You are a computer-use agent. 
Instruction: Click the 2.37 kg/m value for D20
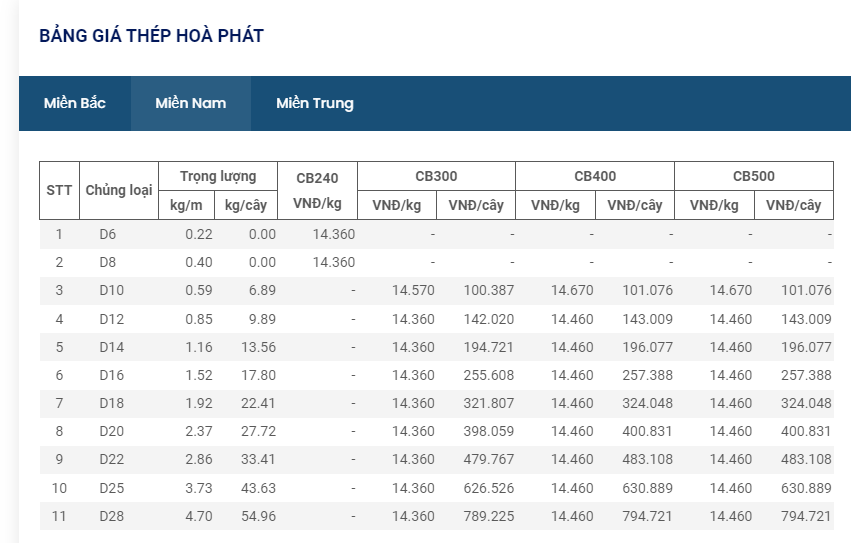[x=199, y=431]
